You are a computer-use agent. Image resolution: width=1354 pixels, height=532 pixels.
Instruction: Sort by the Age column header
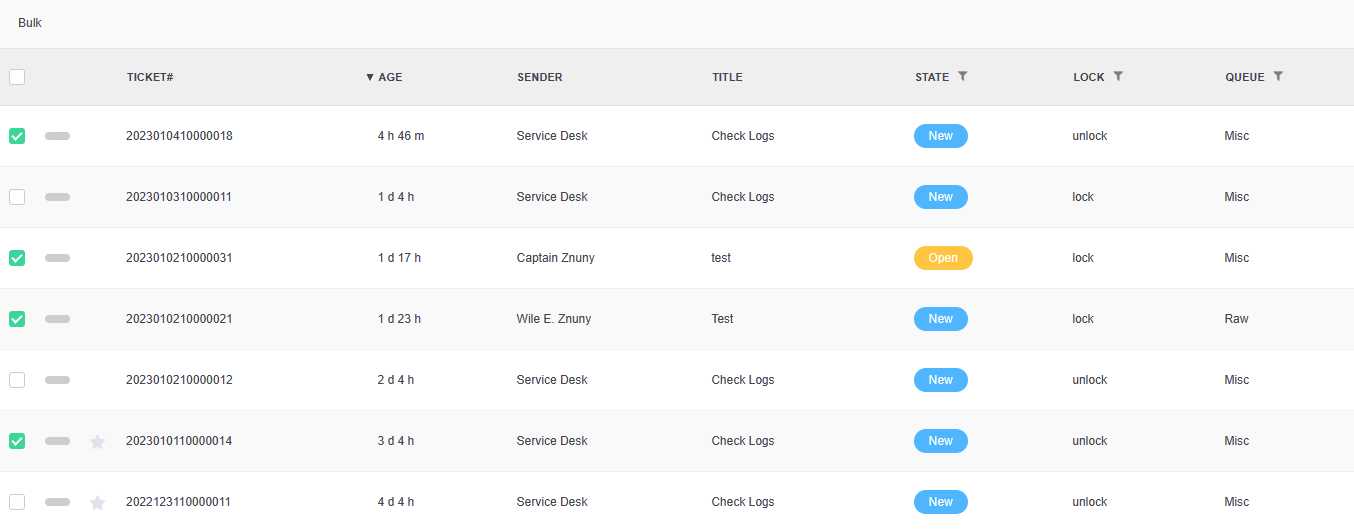coord(390,77)
